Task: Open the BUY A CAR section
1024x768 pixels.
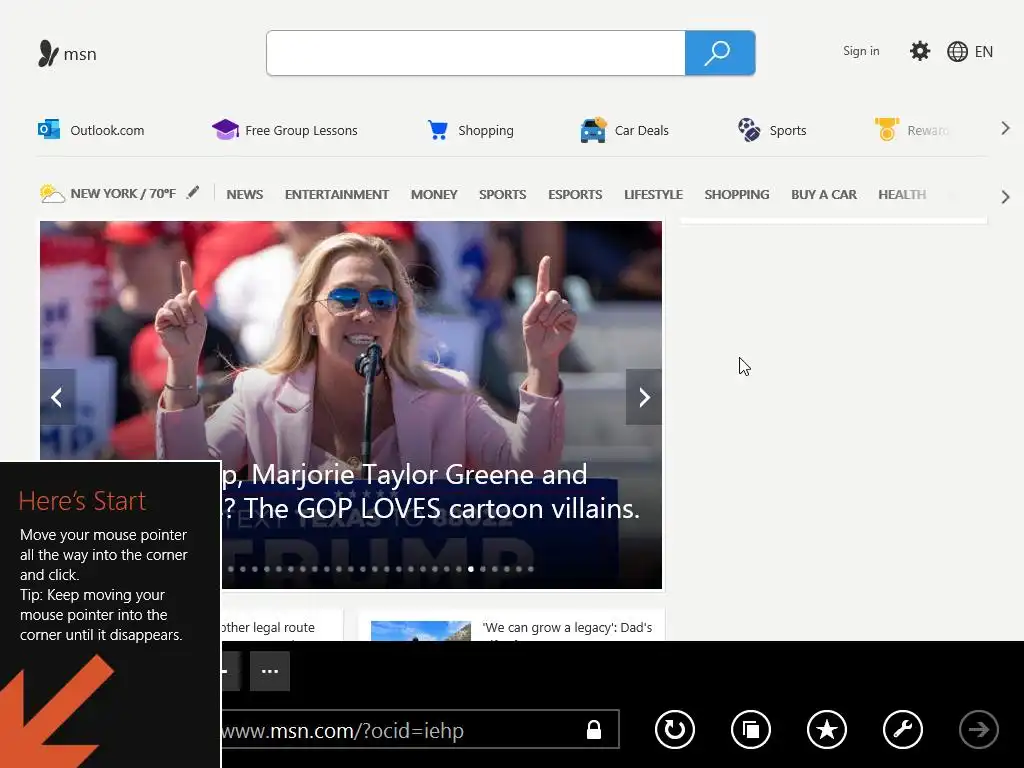Action: tap(824, 195)
